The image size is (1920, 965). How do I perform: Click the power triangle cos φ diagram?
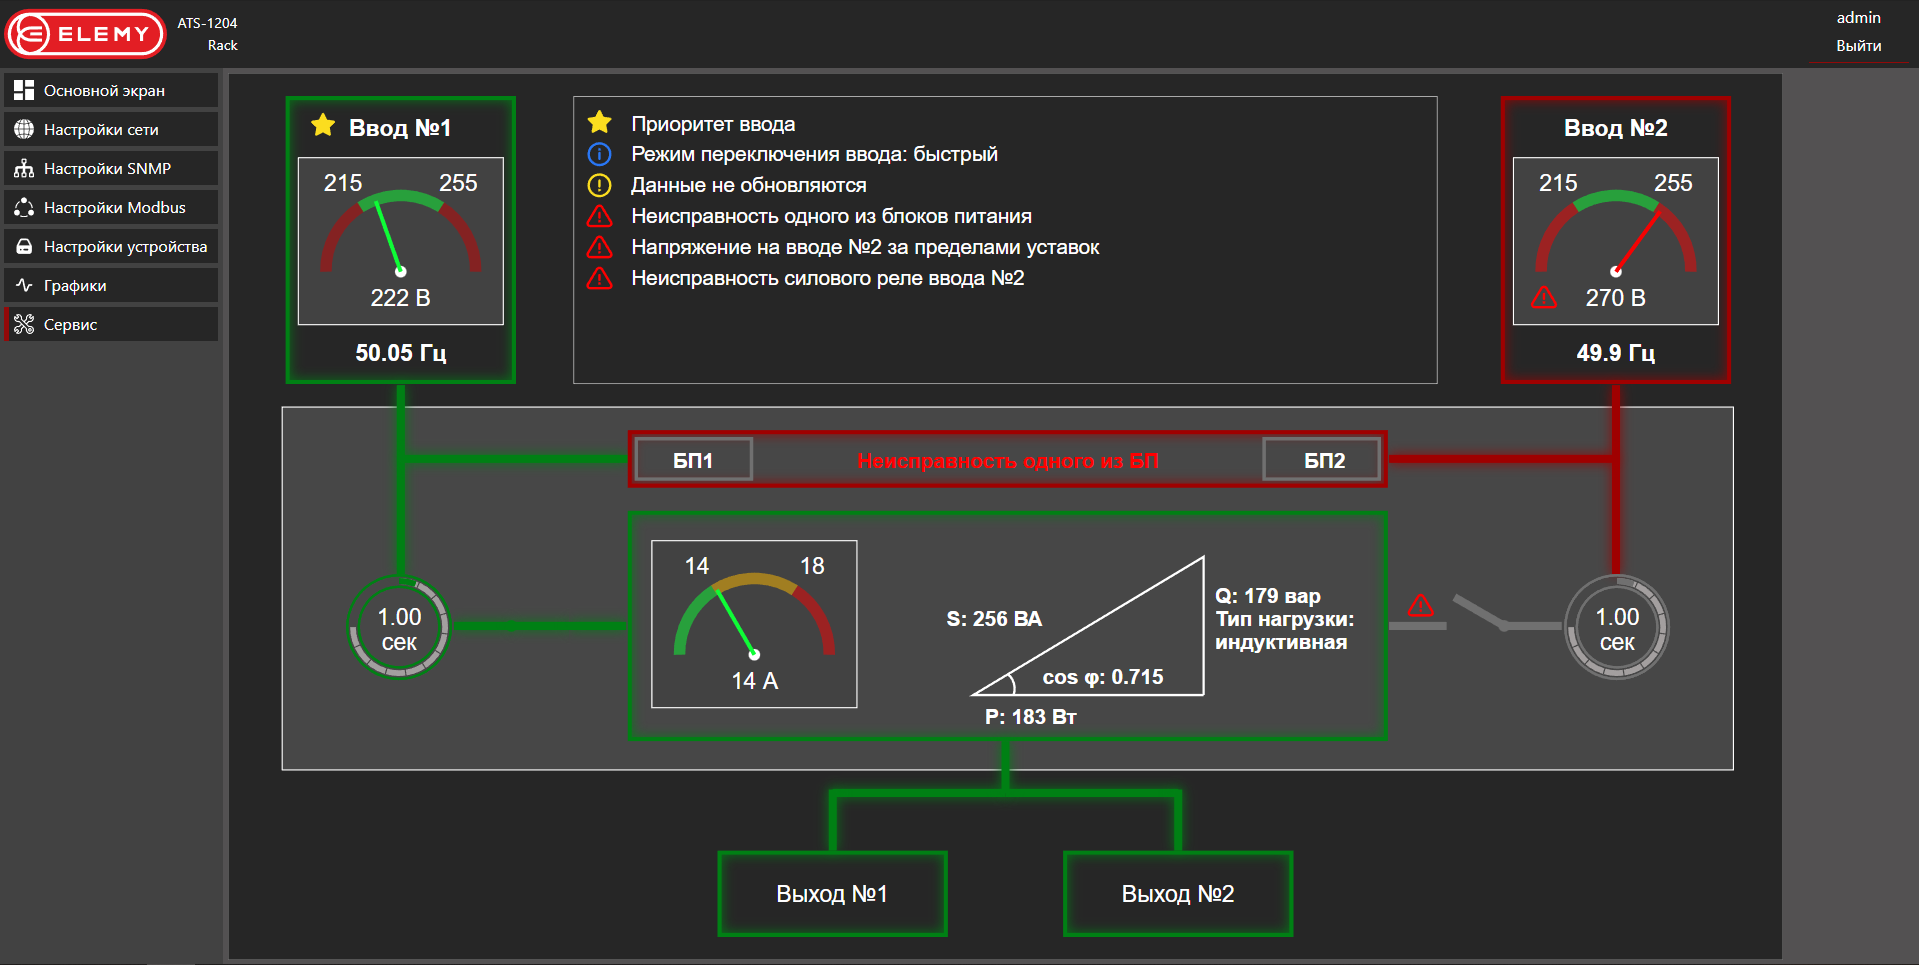1088,626
